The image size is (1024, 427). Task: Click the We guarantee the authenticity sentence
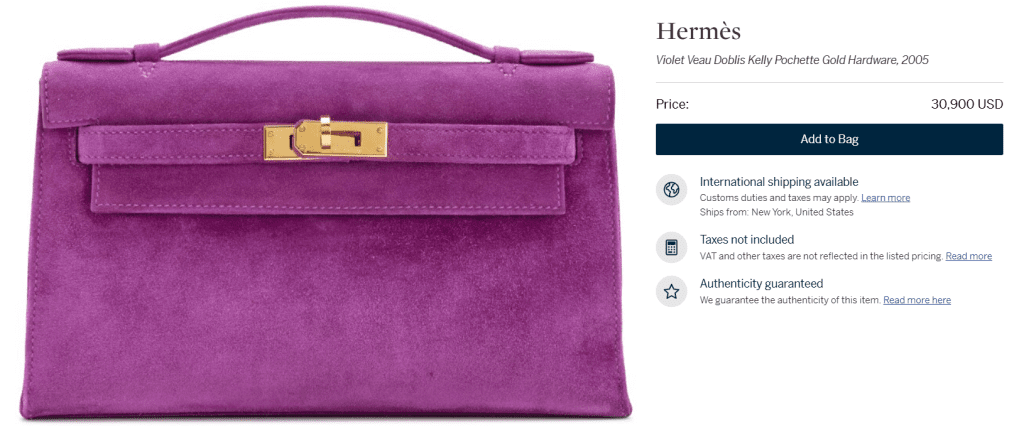click(x=790, y=300)
